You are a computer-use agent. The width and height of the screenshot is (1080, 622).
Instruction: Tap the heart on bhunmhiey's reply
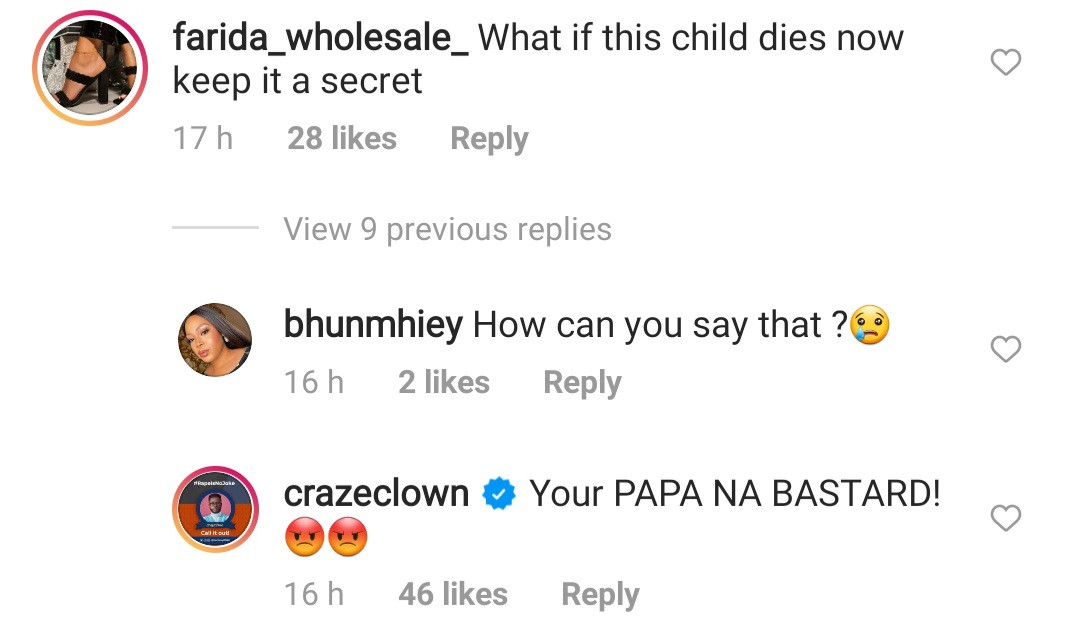[x=1005, y=349]
